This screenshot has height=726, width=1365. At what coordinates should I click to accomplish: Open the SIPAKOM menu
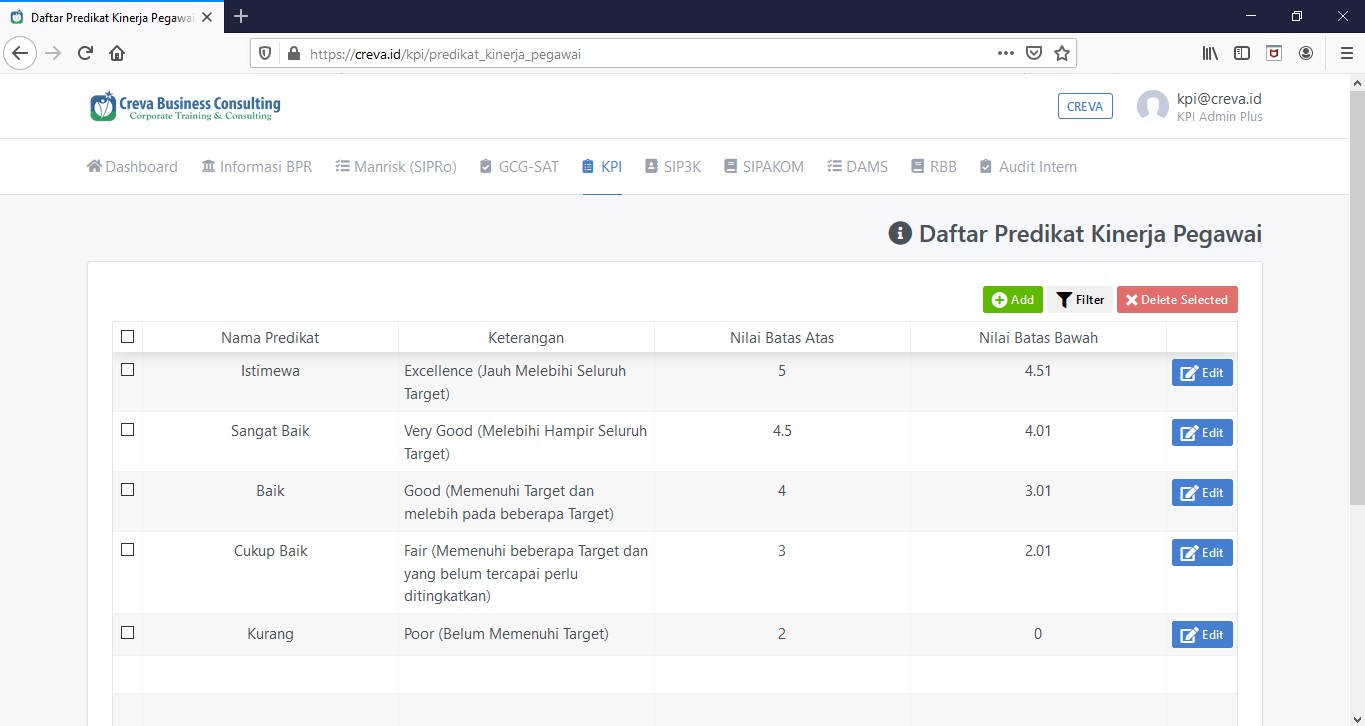(764, 167)
